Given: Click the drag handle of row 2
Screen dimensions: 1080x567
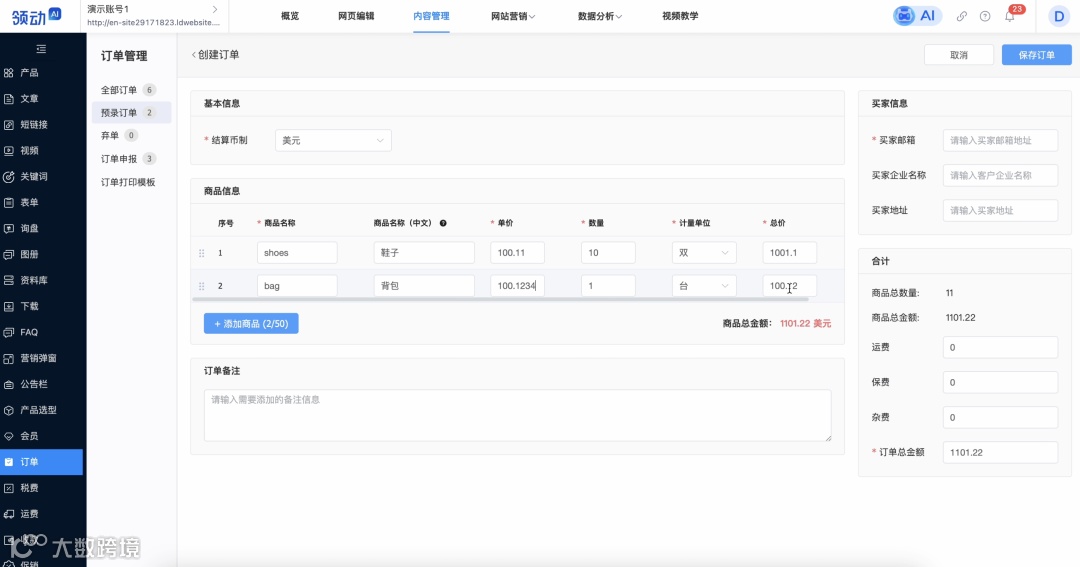Looking at the screenshot, I should (x=202, y=286).
